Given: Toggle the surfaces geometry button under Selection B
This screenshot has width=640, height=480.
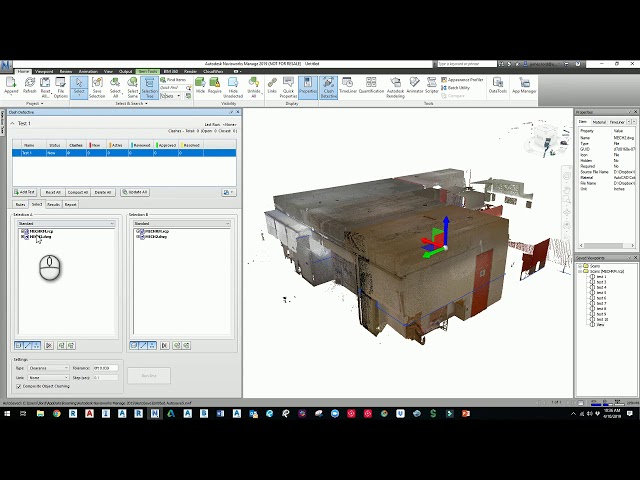Looking at the screenshot, I should tap(134, 346).
